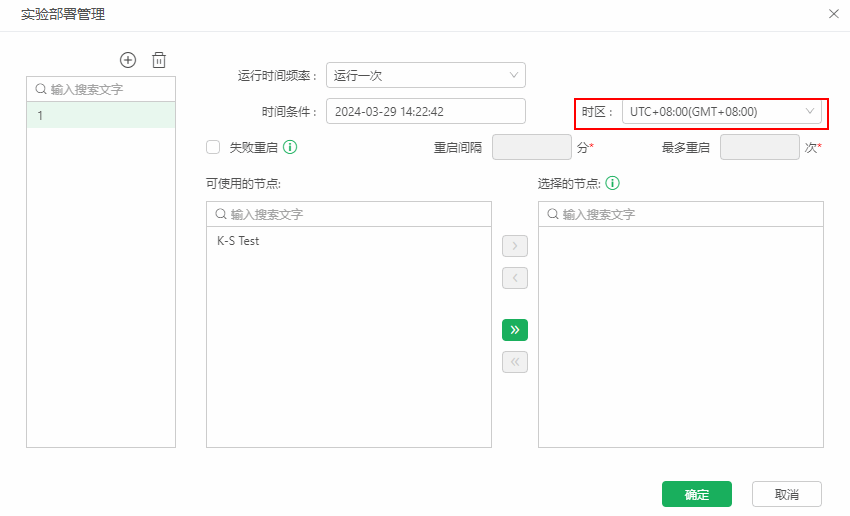Enable the 失败重启 checkbox
This screenshot has height=516, width=850.
click(213, 147)
